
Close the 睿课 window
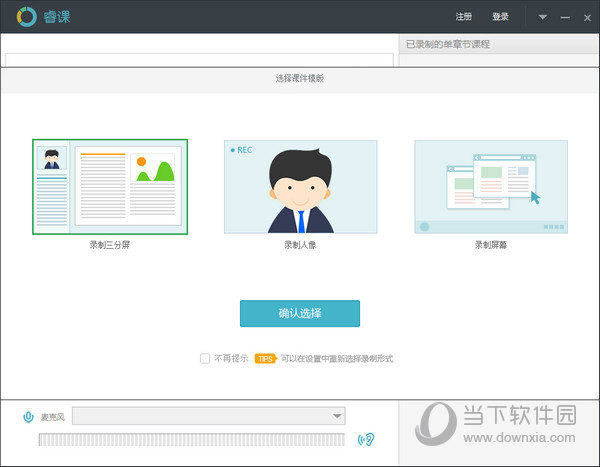tap(587, 18)
